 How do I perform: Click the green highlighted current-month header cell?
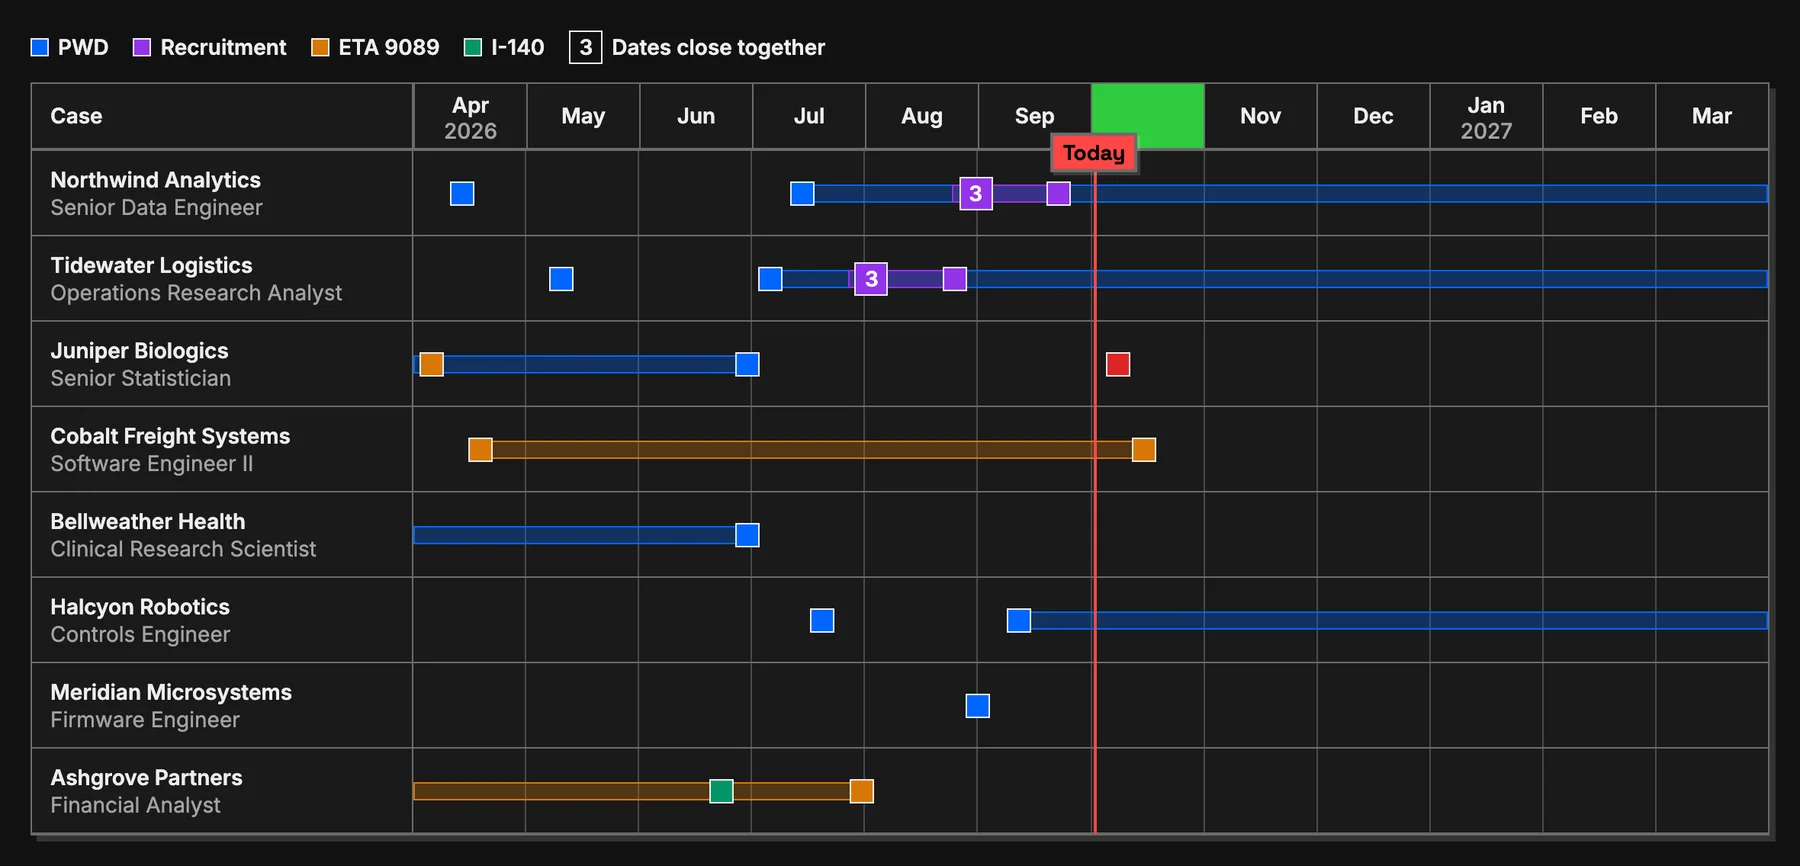1147,117
